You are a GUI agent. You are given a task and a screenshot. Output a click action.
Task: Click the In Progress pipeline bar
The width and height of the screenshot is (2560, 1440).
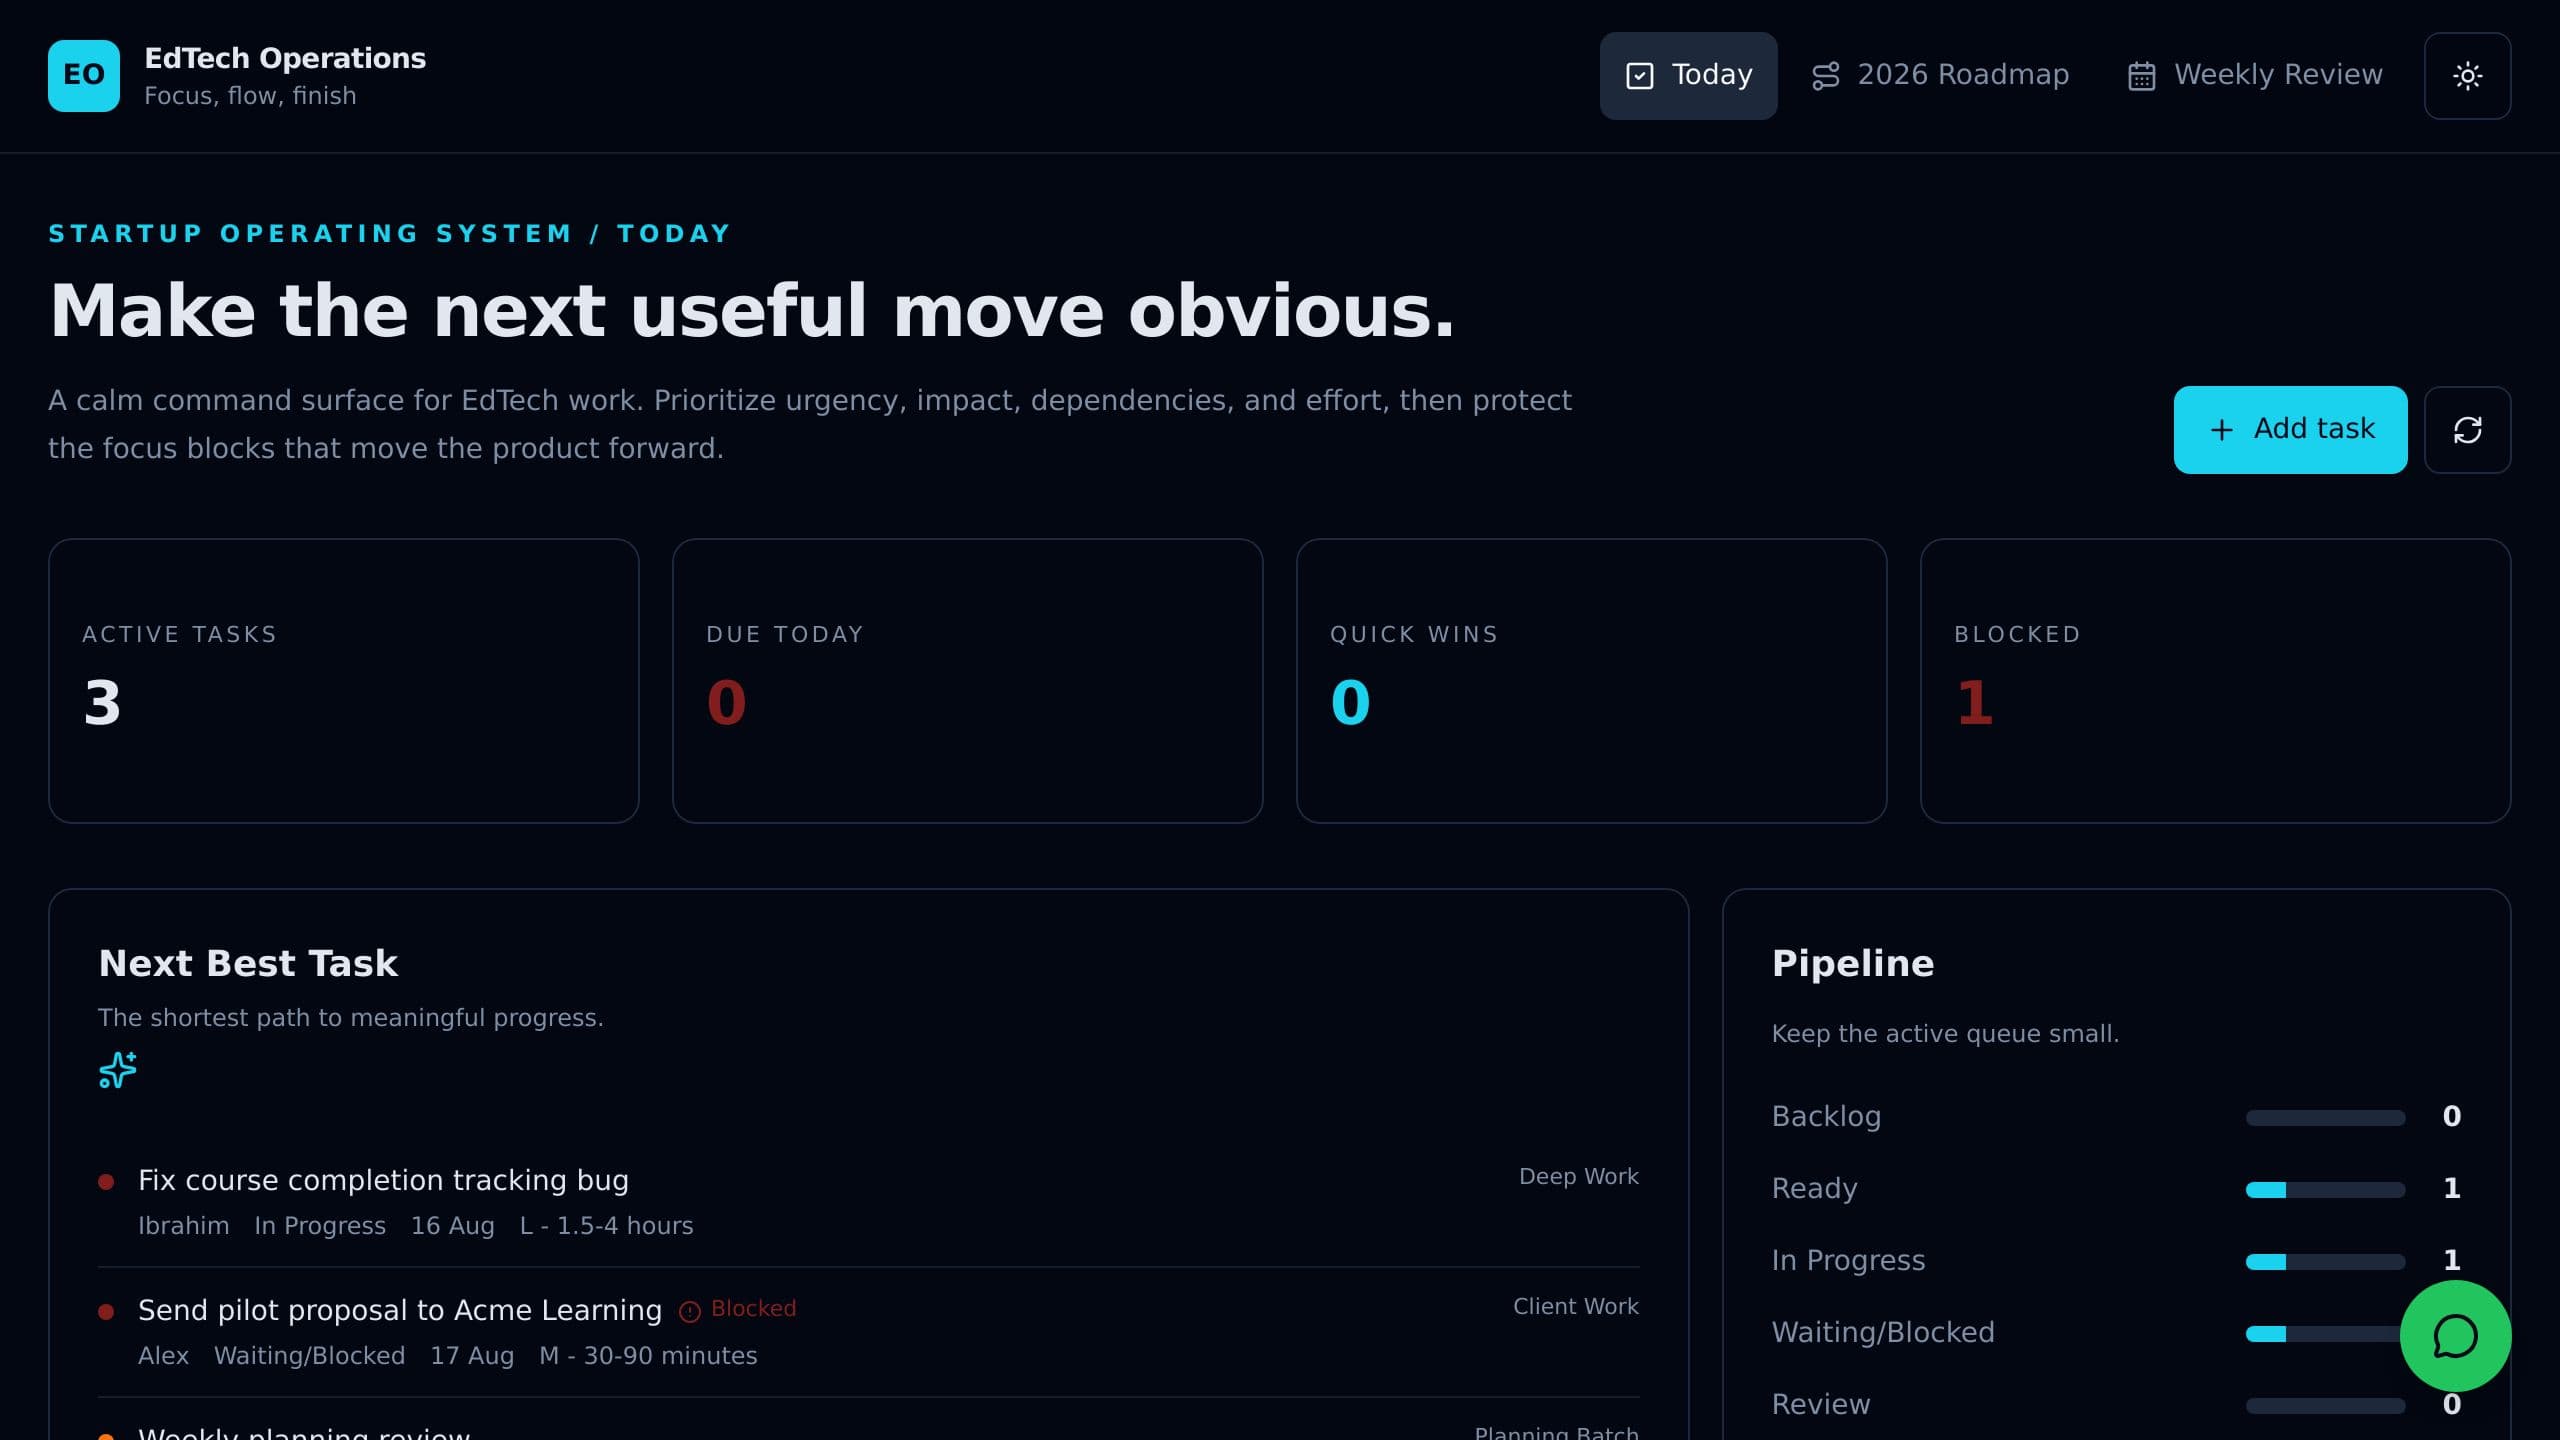2325,1261
